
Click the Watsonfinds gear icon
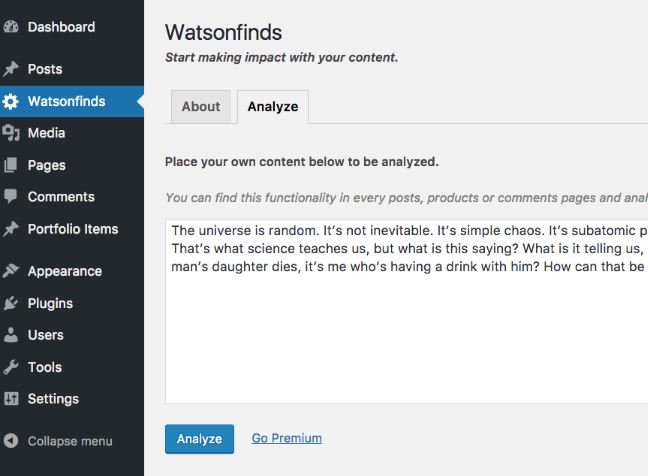point(11,101)
